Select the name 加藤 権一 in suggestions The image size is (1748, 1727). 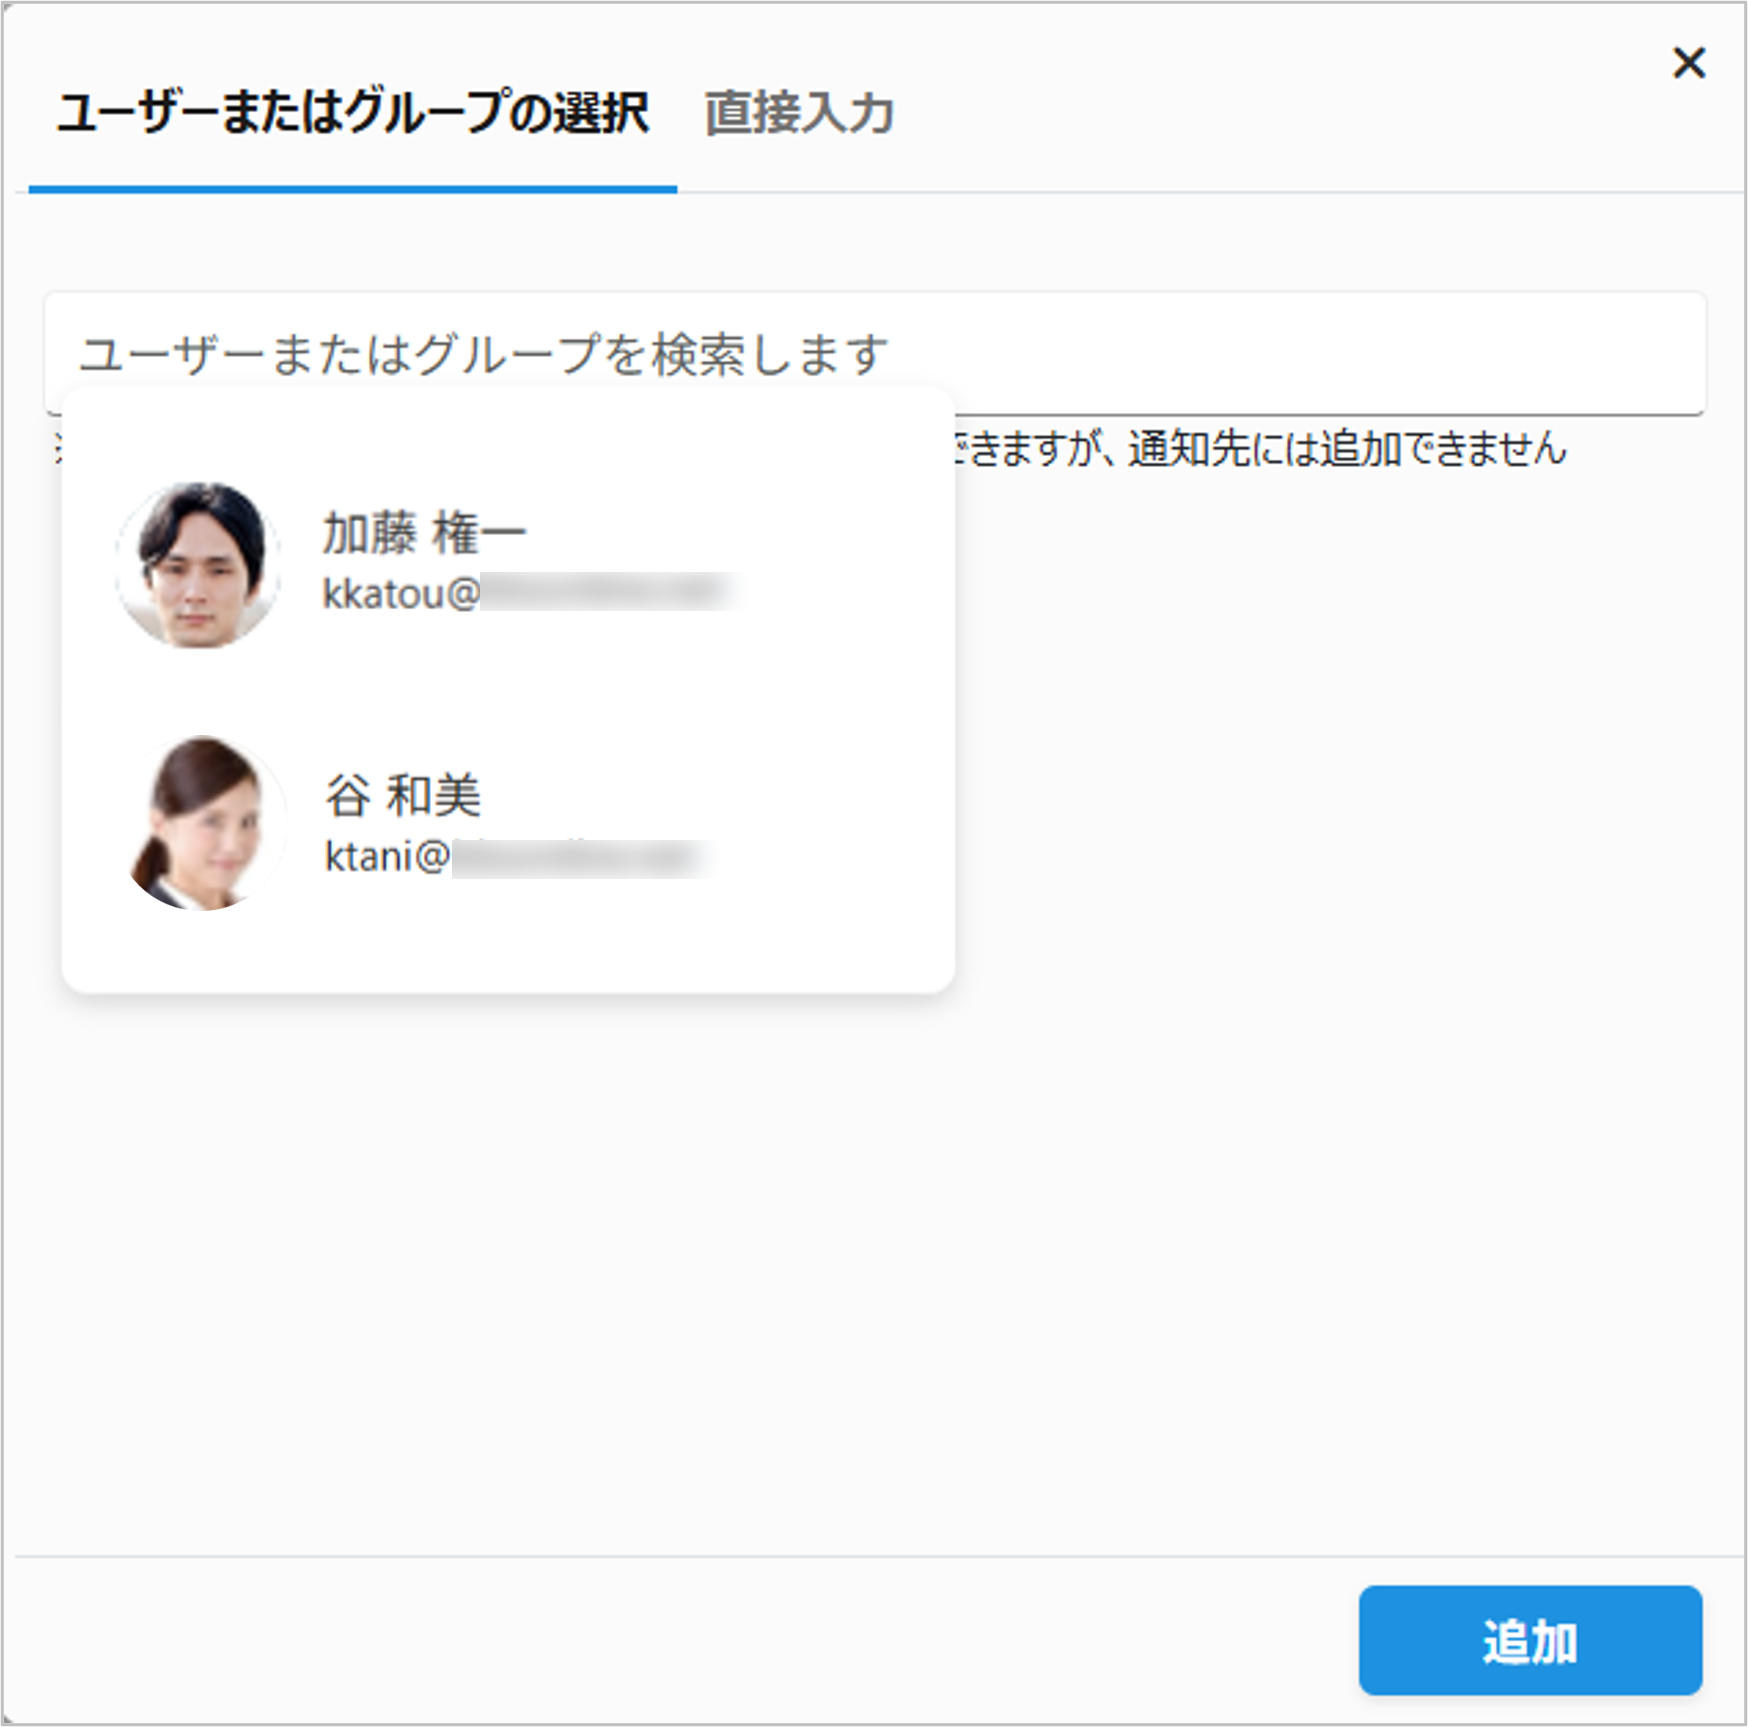pos(424,532)
